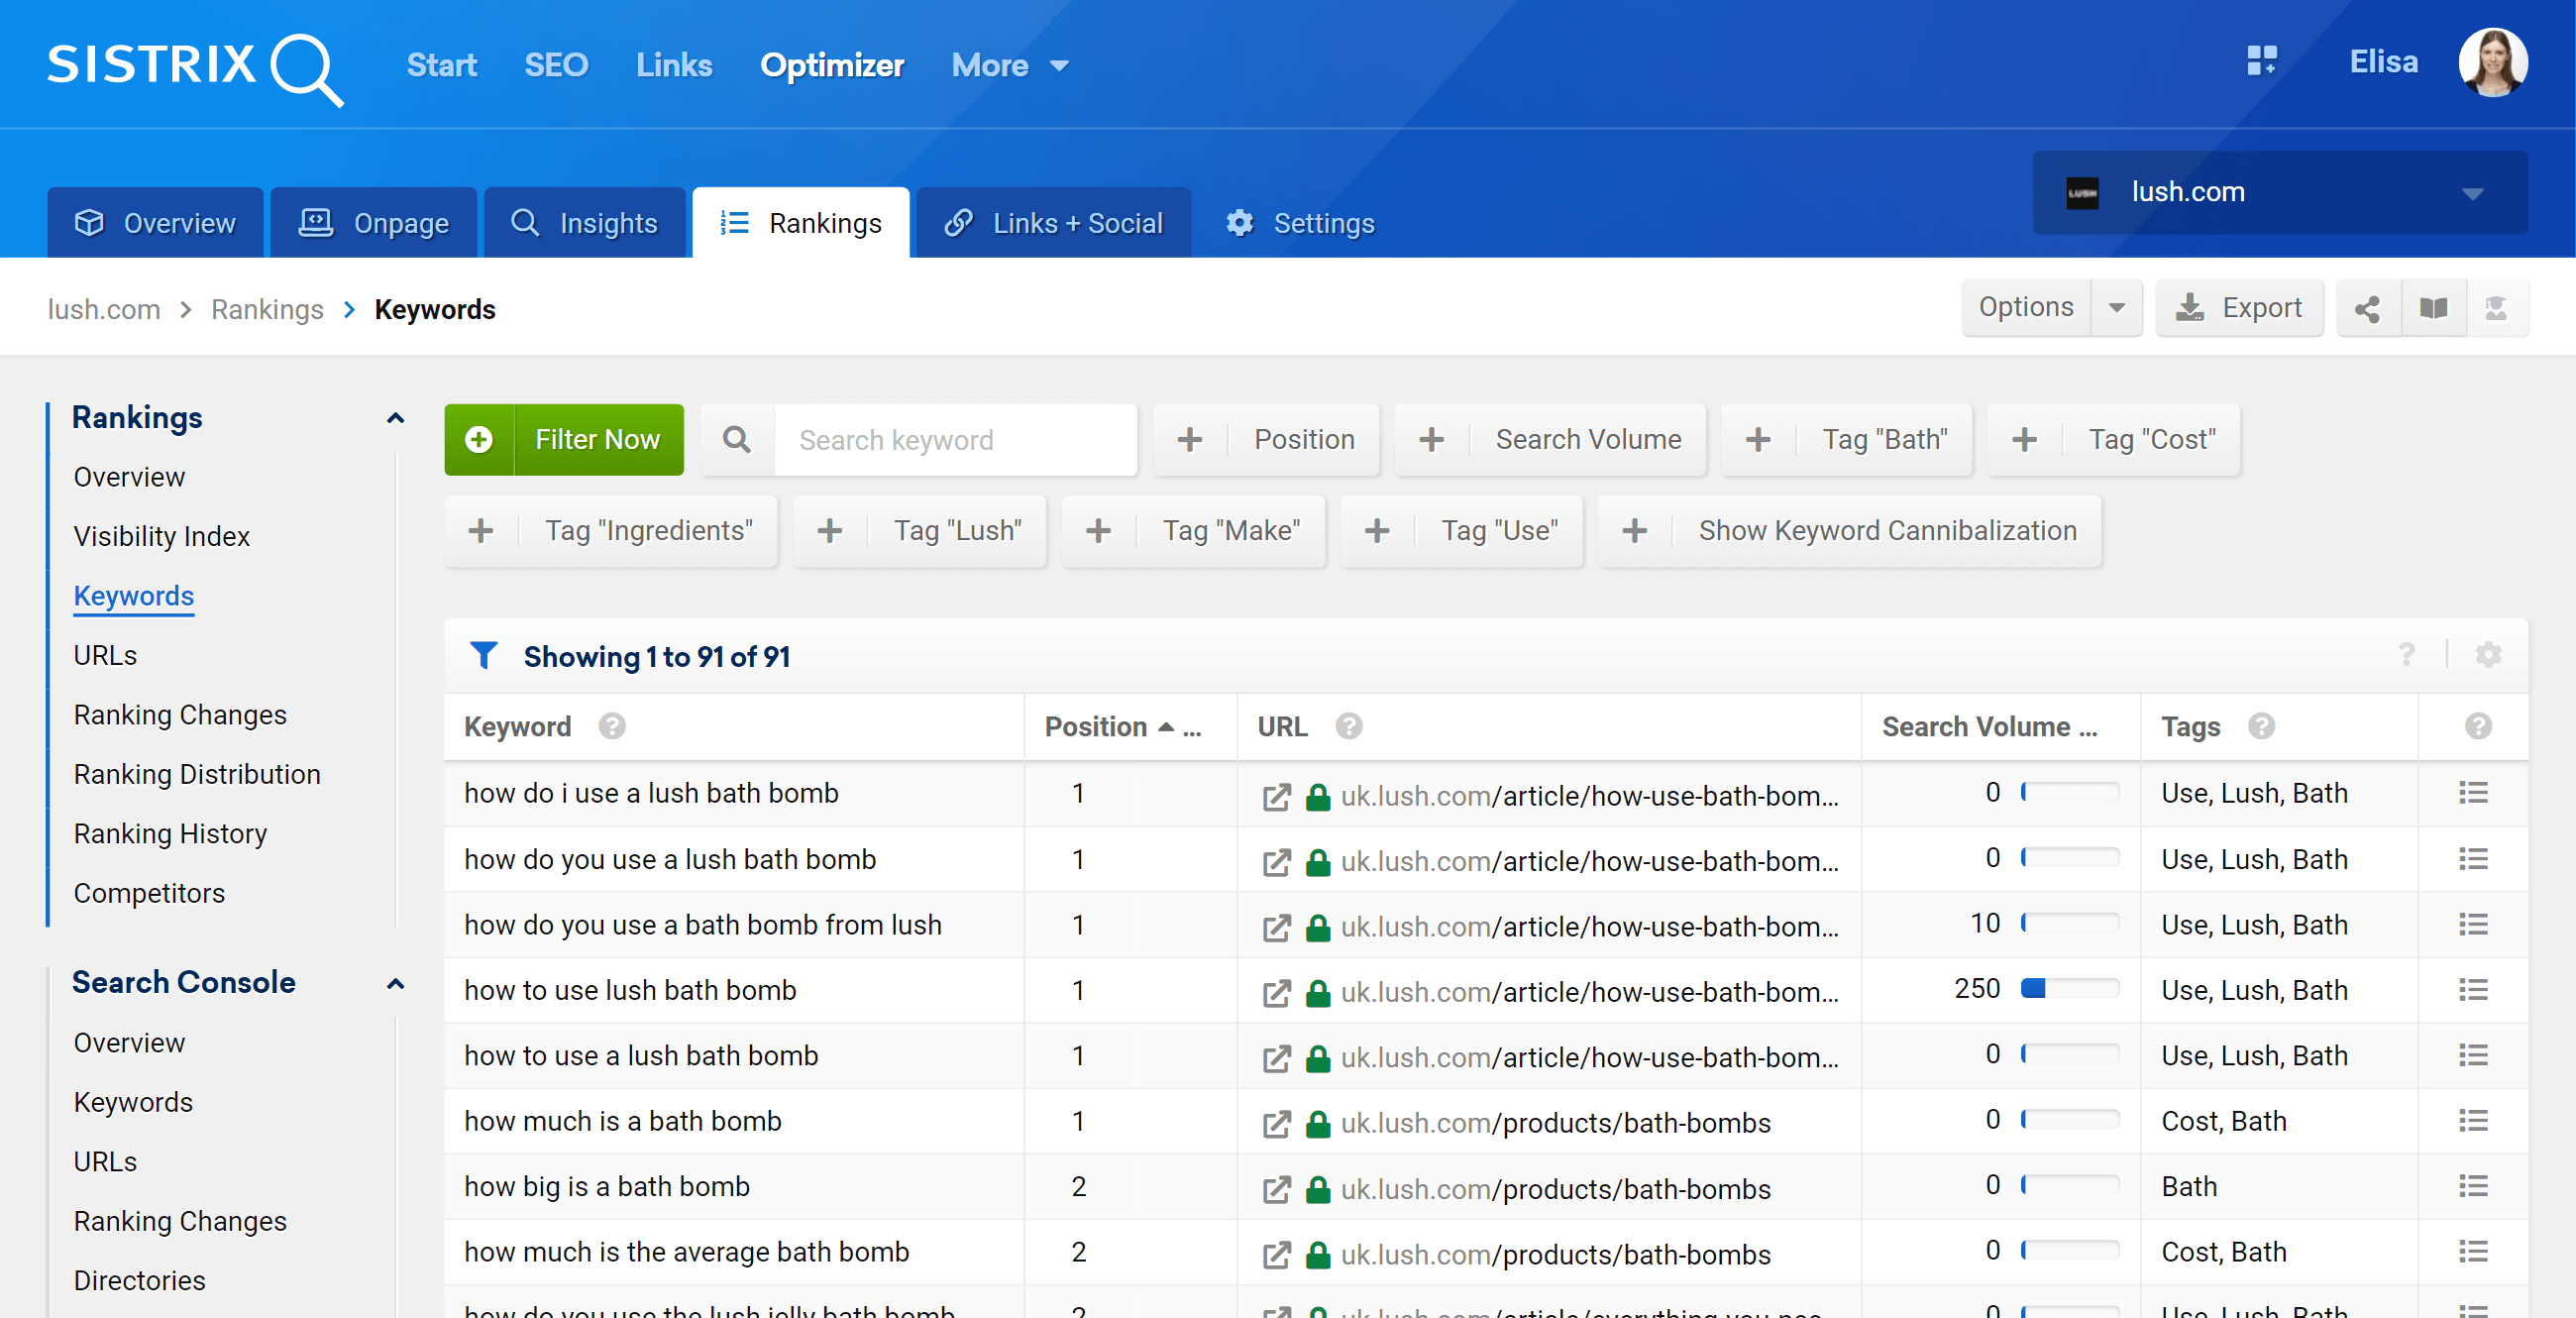Click help icon in last column header
Viewport: 2576px width, 1318px height.
pyautogui.click(x=2478, y=726)
